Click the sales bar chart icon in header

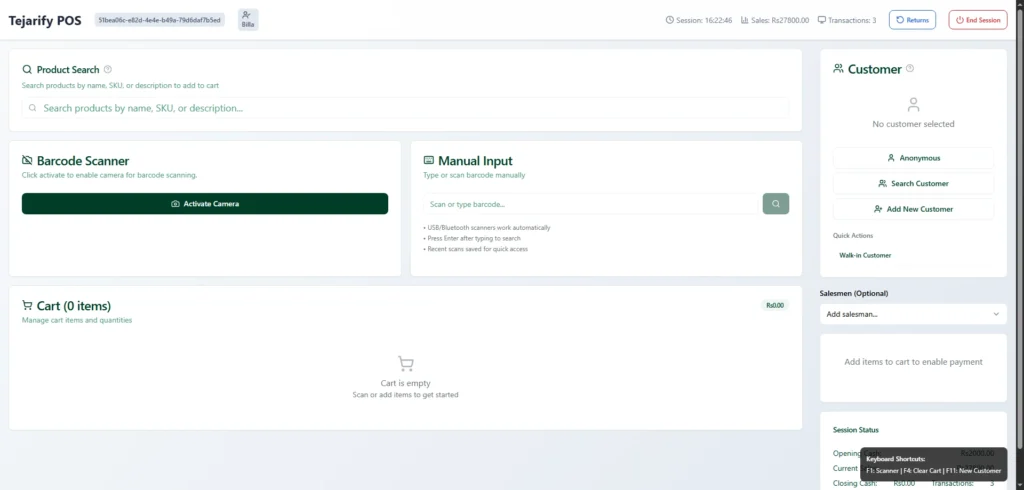(x=745, y=20)
